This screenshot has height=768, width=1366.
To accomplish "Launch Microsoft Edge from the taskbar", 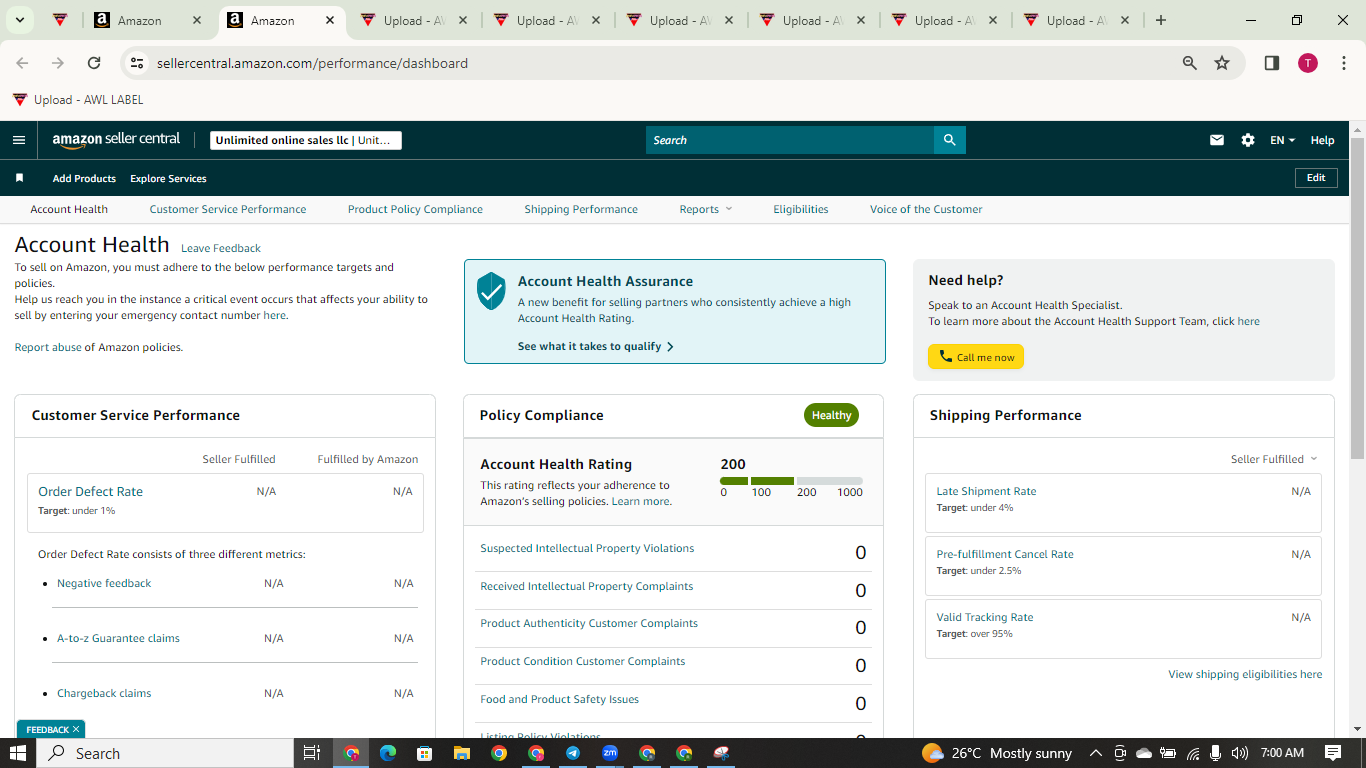I will (388, 753).
